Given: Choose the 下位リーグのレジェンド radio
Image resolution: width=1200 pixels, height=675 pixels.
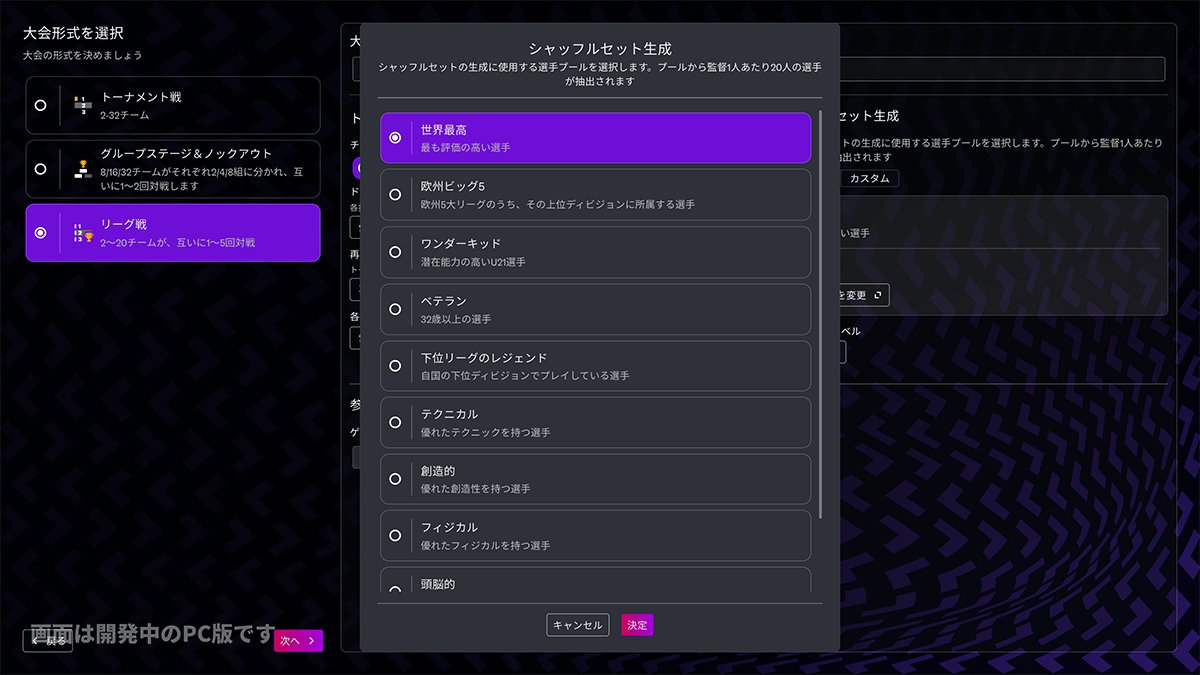Looking at the screenshot, I should (395, 366).
